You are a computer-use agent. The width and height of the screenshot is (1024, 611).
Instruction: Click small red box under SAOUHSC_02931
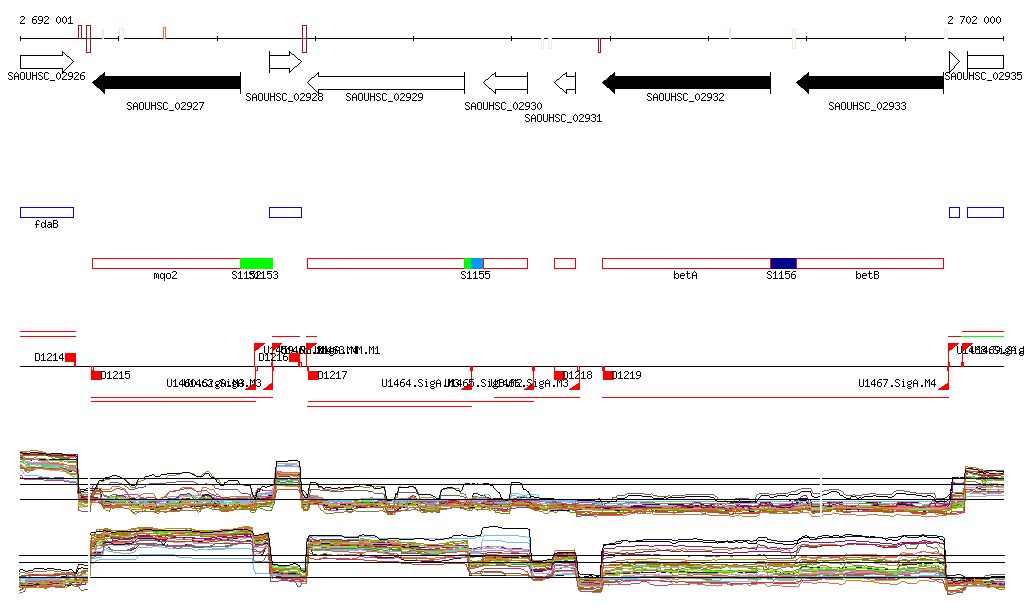(565, 264)
